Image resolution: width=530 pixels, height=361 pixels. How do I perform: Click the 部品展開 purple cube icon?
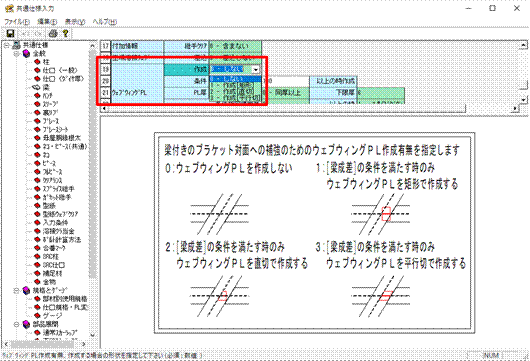click(x=26, y=324)
